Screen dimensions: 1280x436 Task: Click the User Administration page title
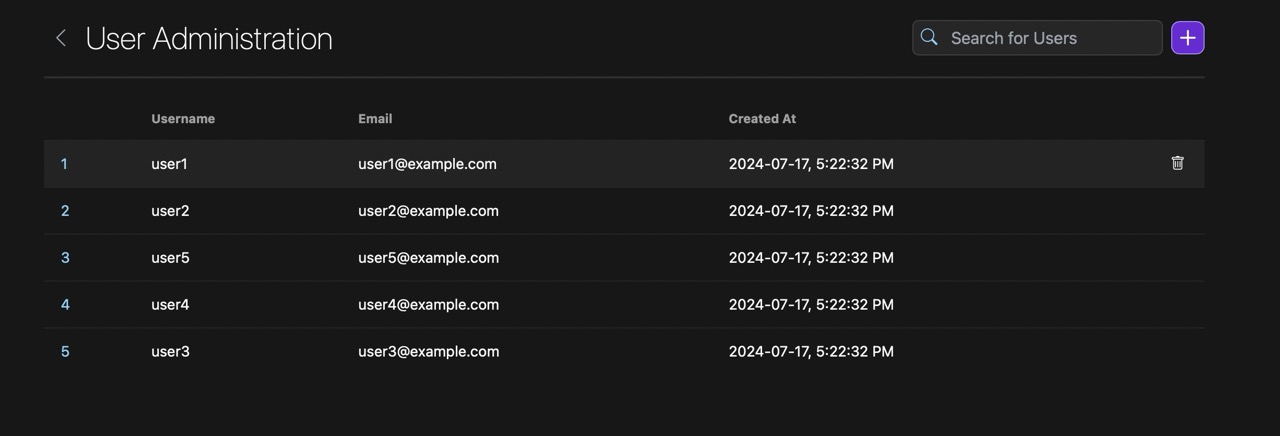point(209,38)
